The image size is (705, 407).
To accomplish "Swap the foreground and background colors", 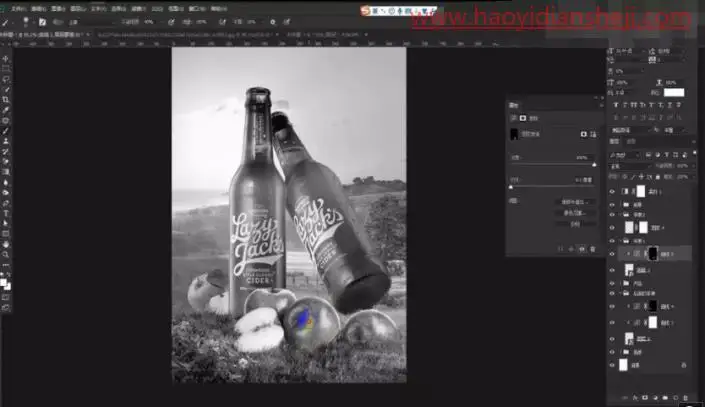I will tap(9, 275).
